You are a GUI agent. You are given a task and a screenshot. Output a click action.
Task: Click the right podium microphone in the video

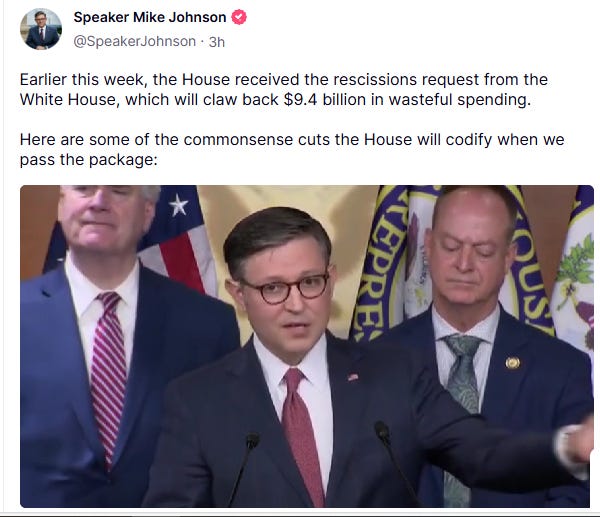(x=395, y=459)
